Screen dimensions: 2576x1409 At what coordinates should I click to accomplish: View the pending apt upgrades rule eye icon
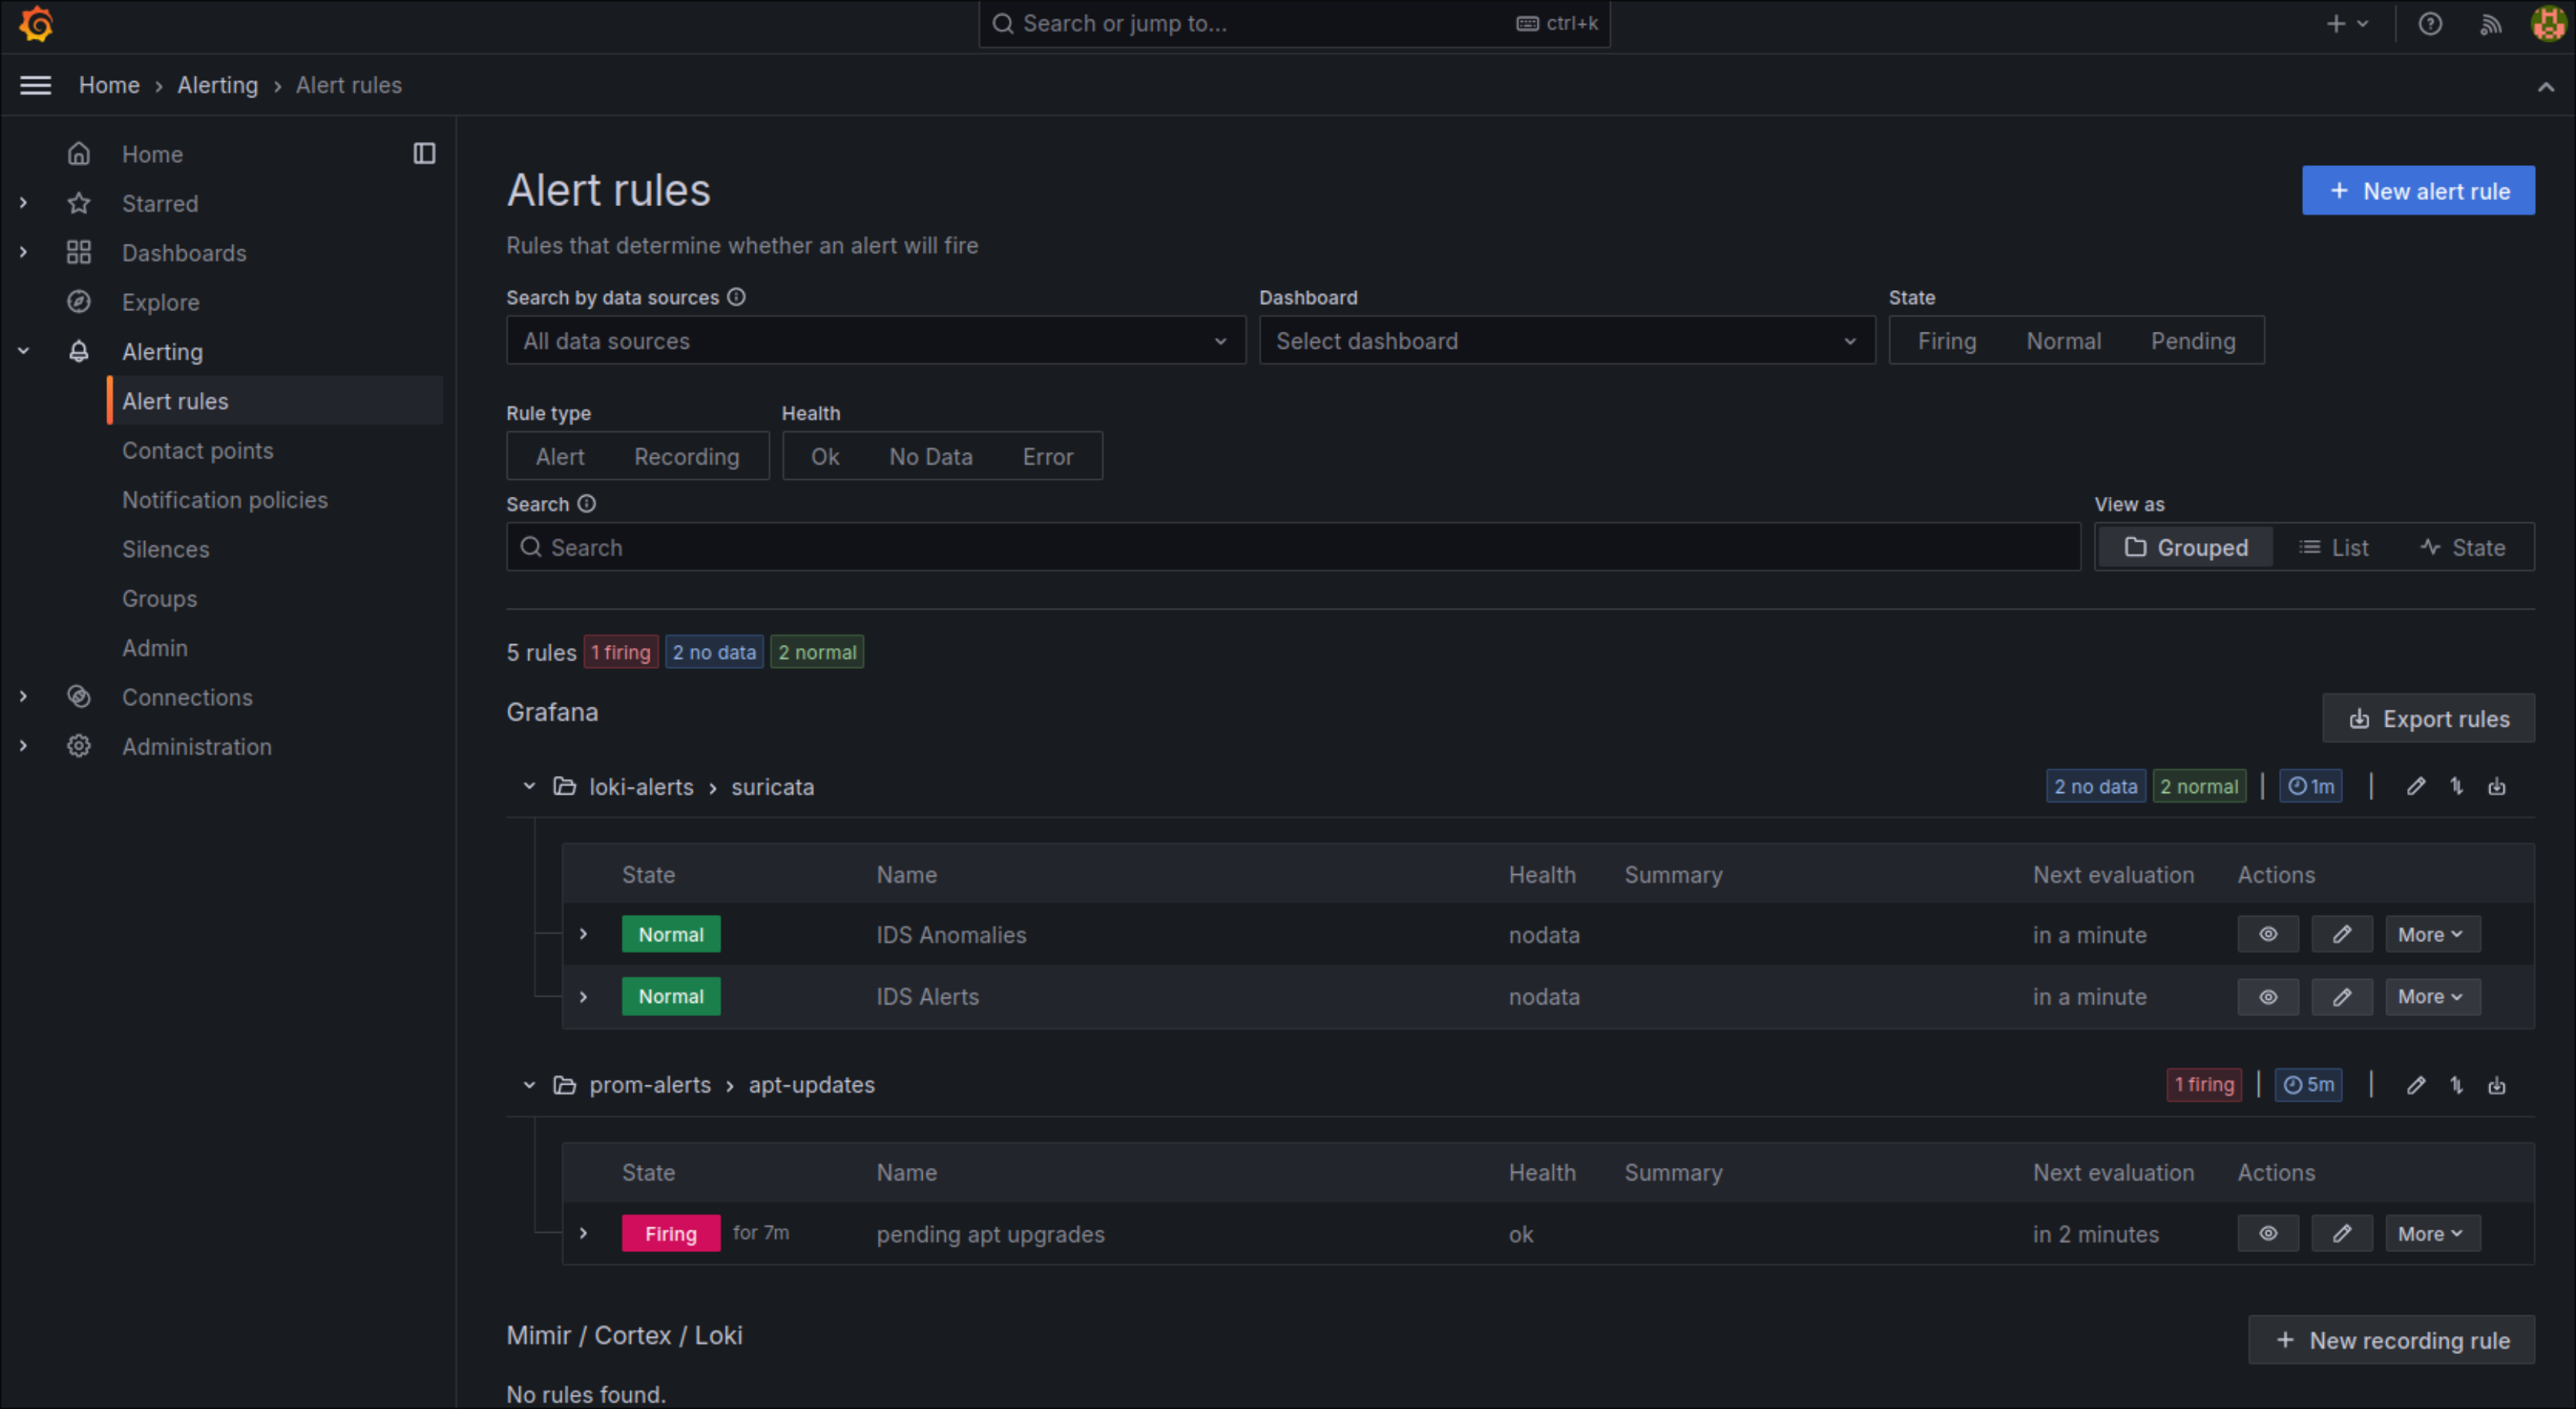coord(2268,1233)
